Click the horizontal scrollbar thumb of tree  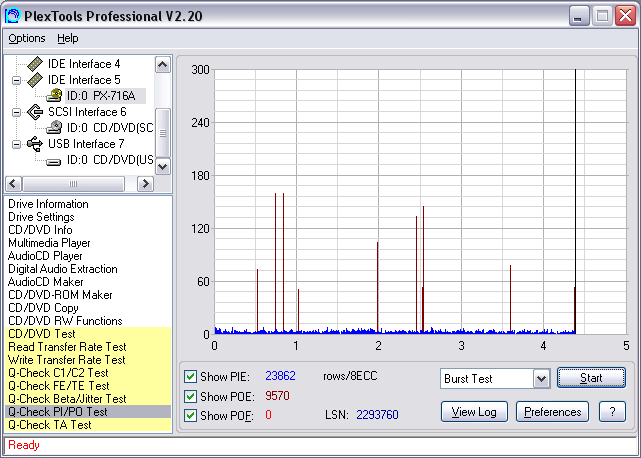click(74, 184)
